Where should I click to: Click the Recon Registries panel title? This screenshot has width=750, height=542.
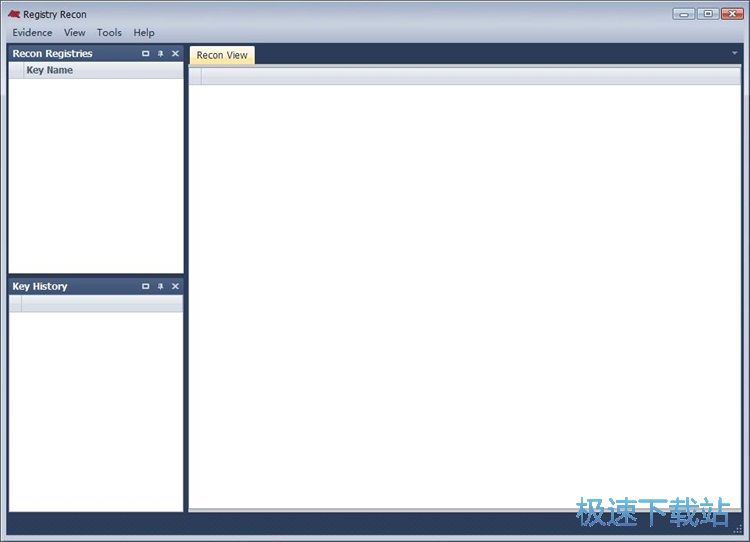click(x=52, y=54)
